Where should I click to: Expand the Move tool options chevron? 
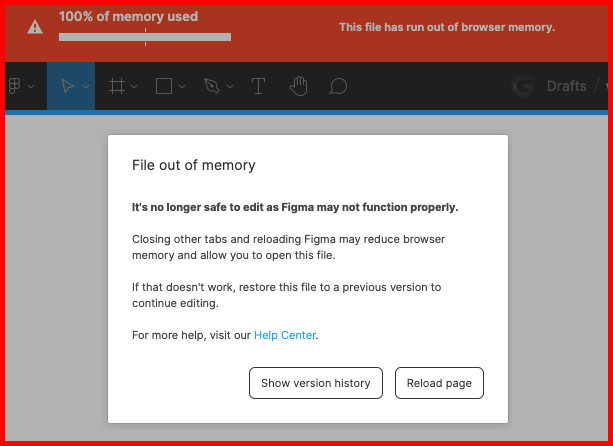click(86, 87)
